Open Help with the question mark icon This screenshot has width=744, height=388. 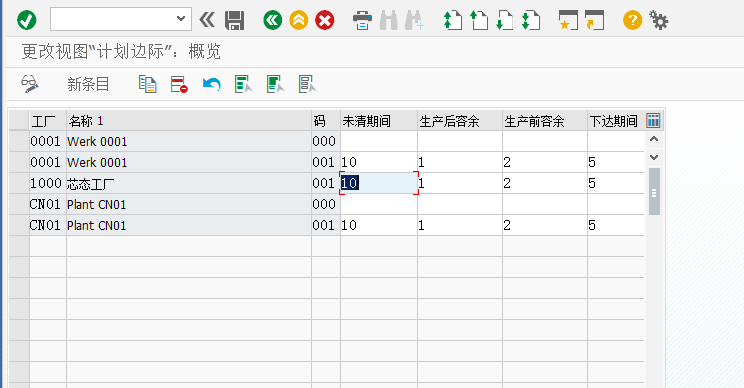pyautogui.click(x=632, y=20)
